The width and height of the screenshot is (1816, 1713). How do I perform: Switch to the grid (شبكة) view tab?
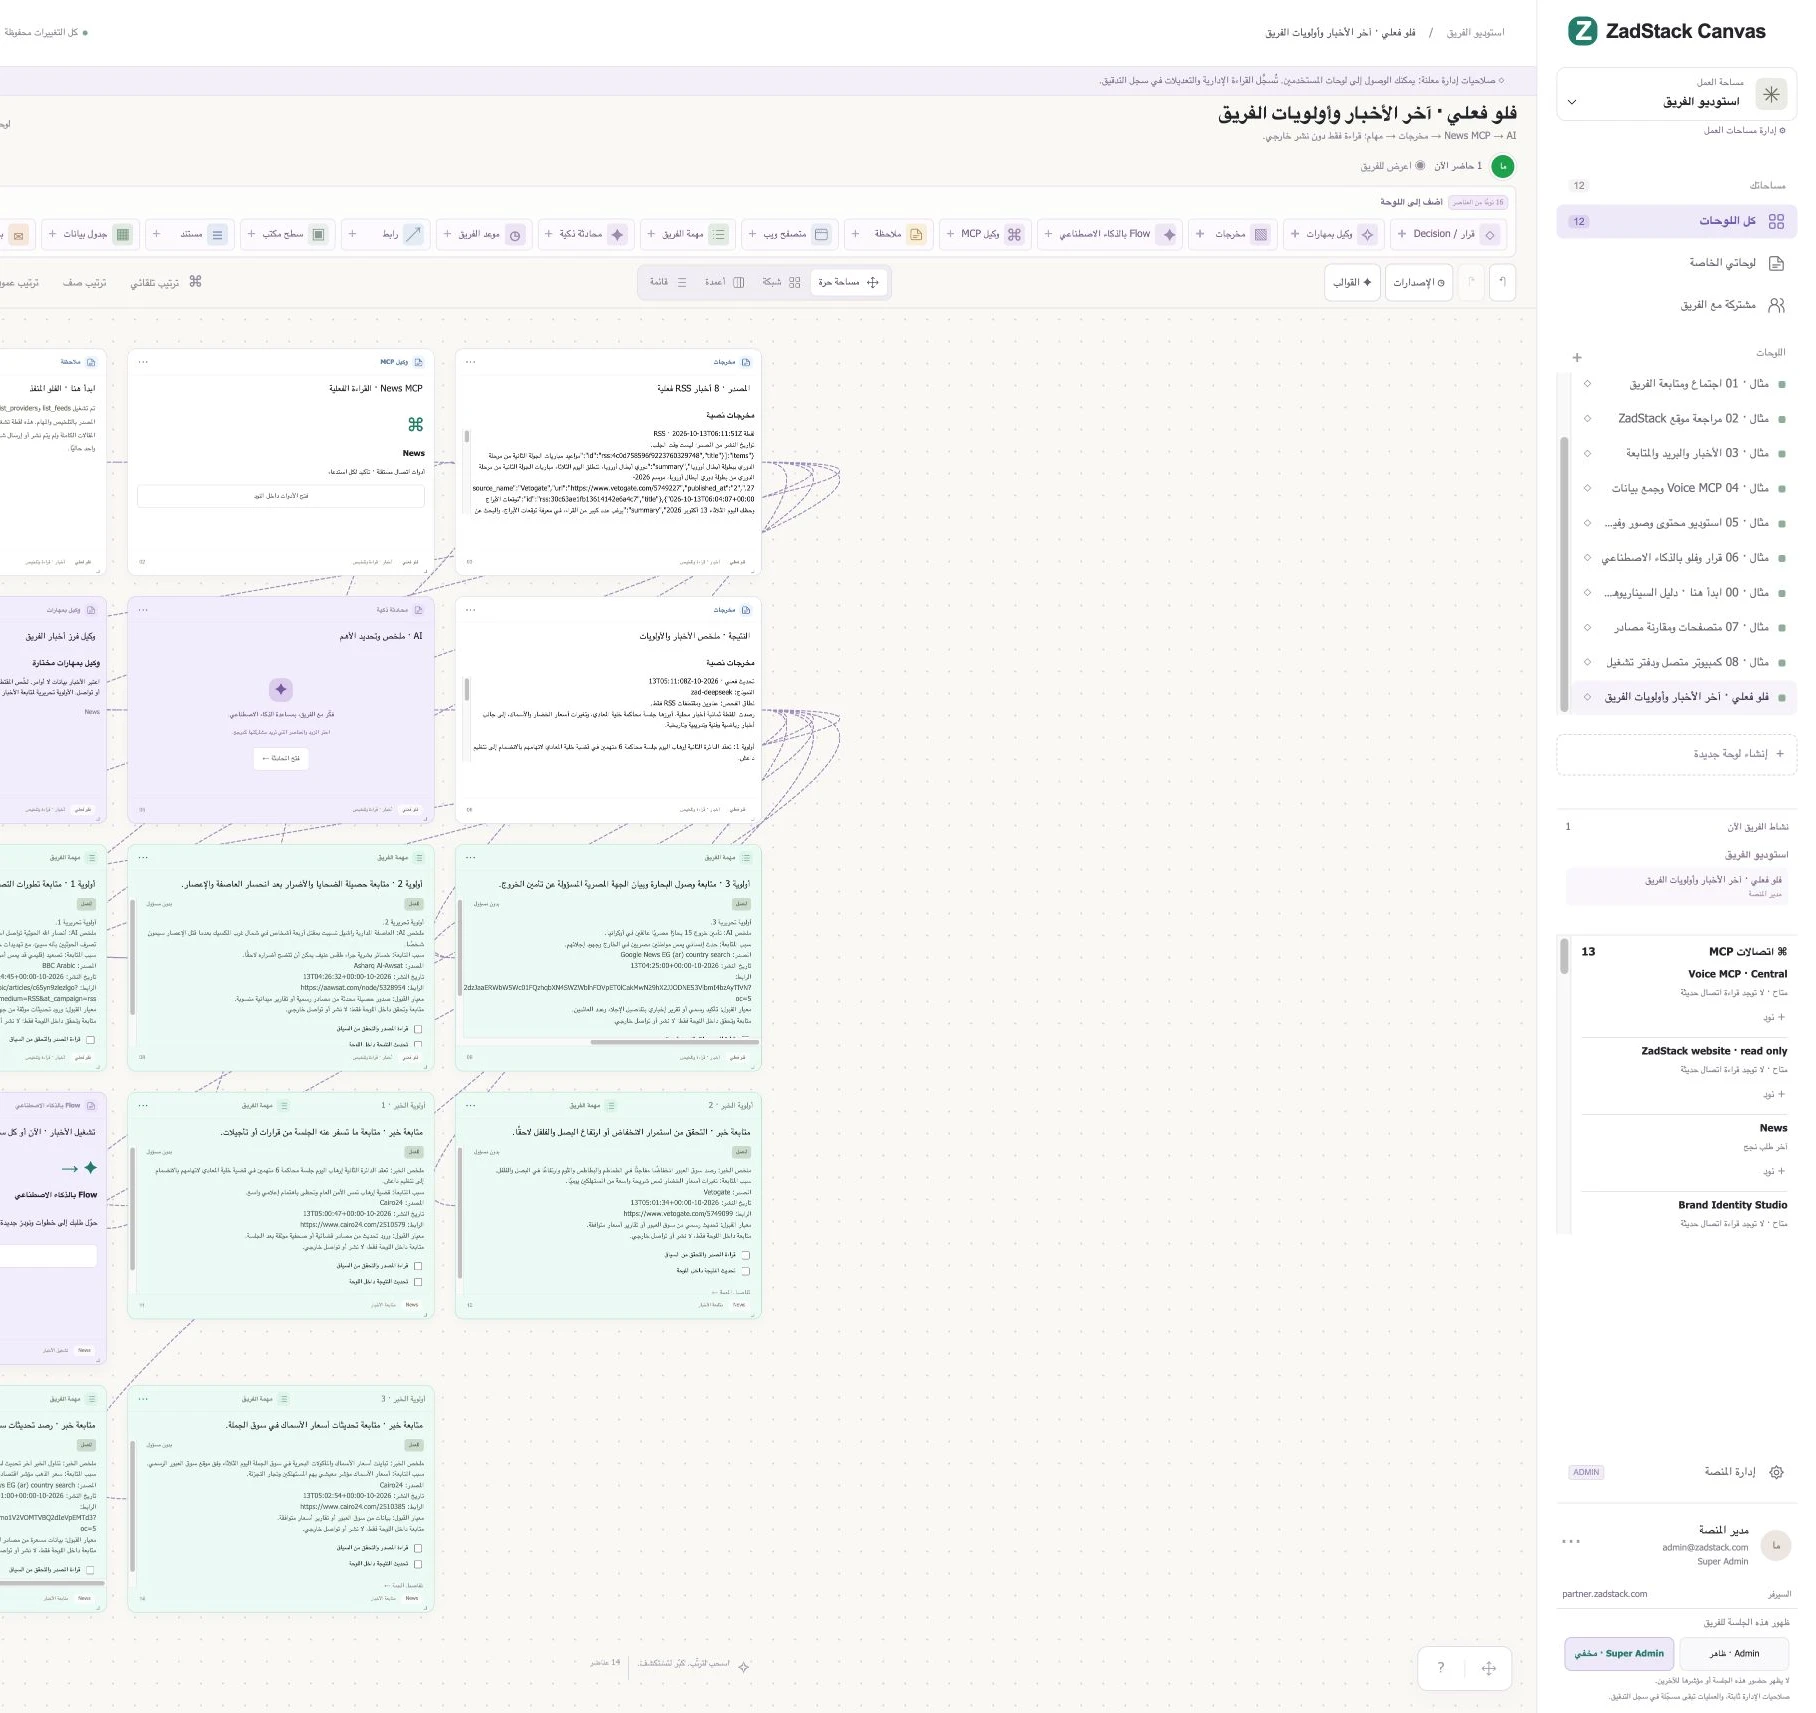[x=782, y=282]
